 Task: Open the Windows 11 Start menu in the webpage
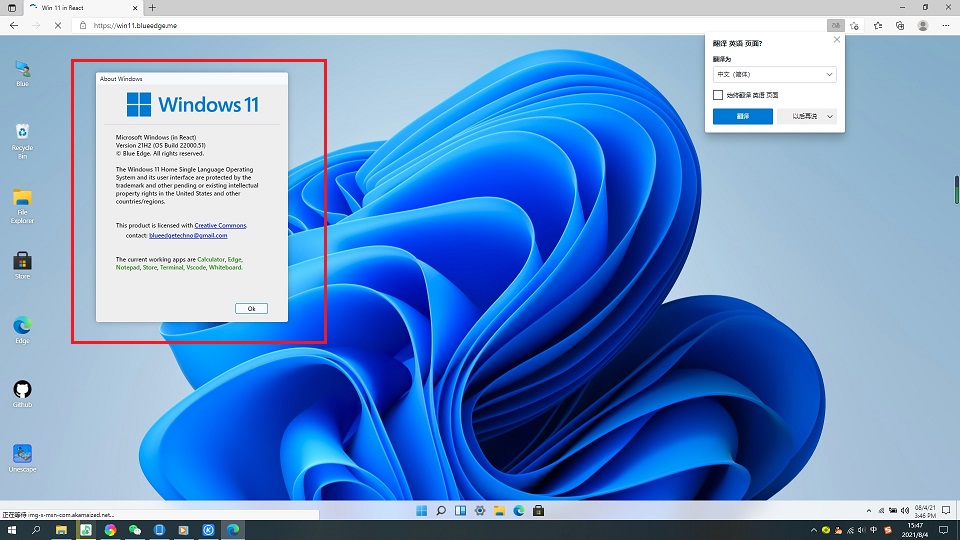(x=421, y=511)
